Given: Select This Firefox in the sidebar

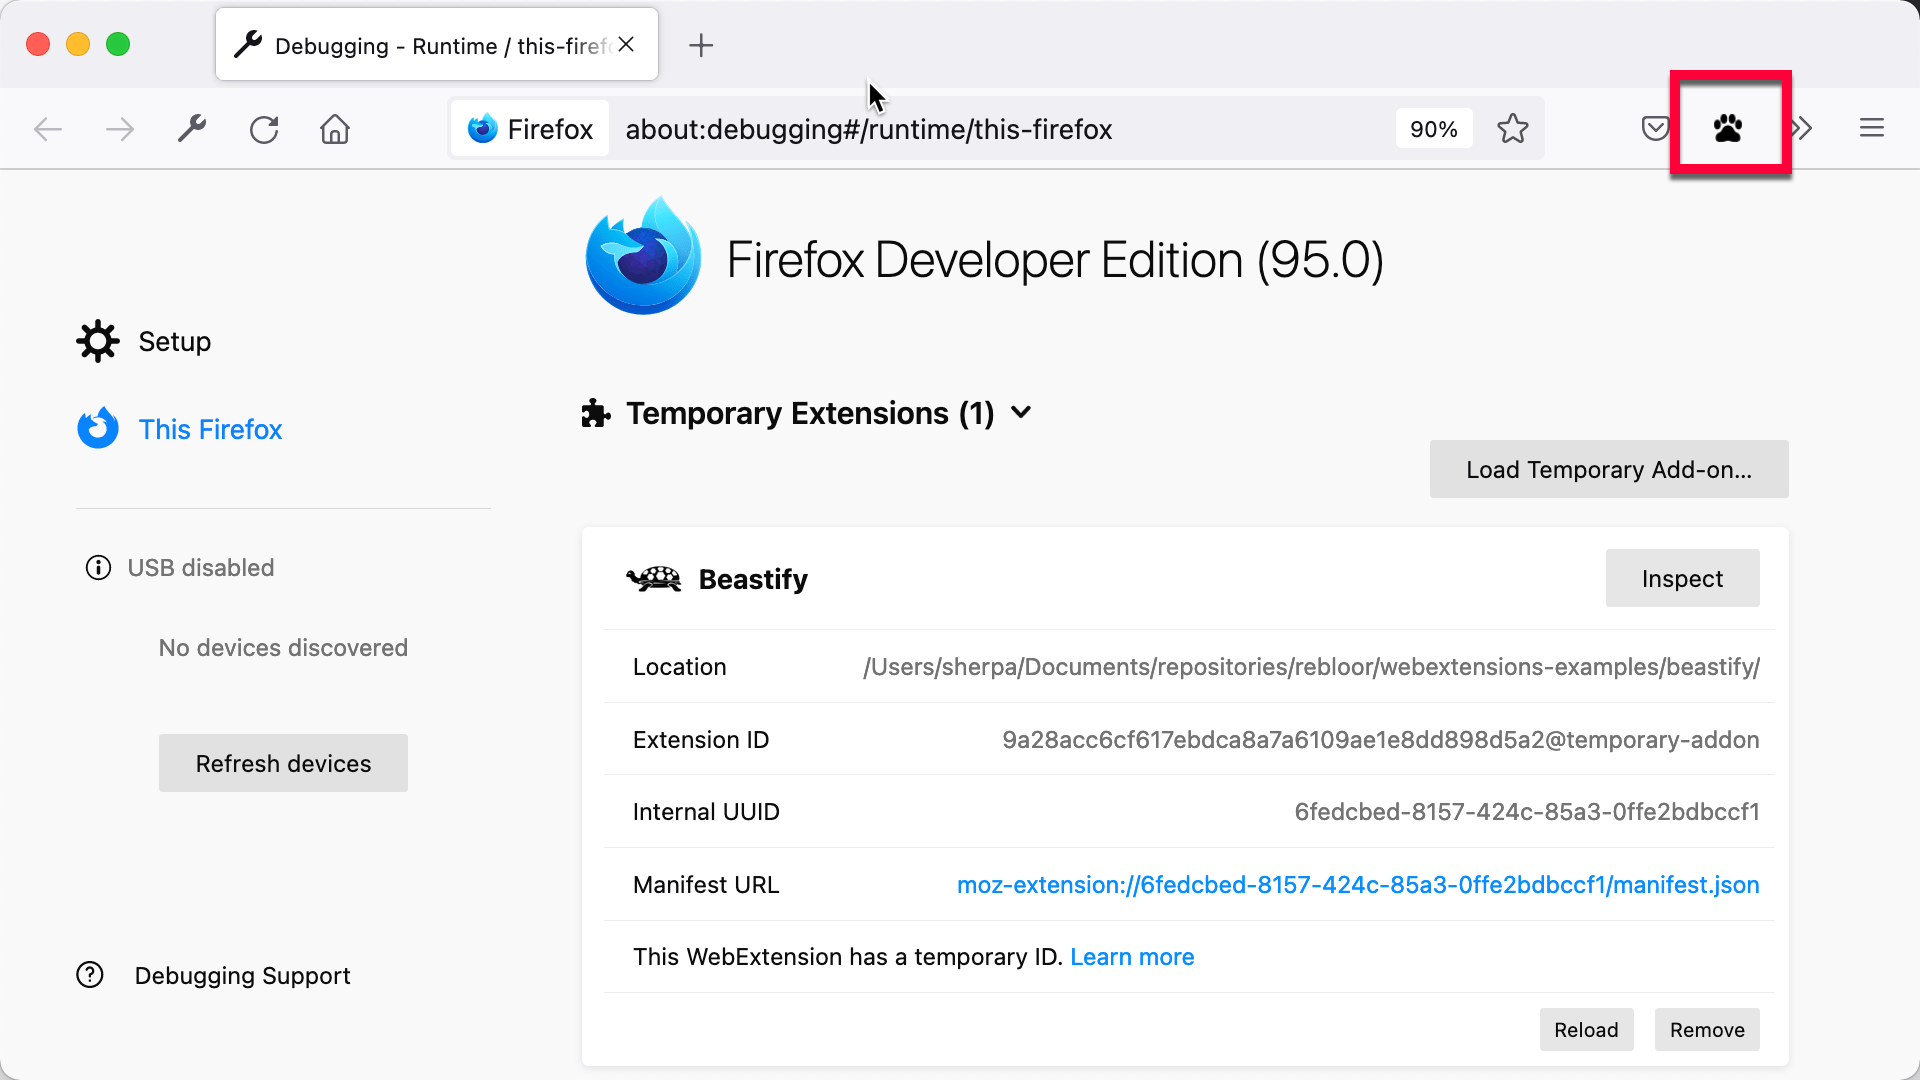Looking at the screenshot, I should (210, 429).
